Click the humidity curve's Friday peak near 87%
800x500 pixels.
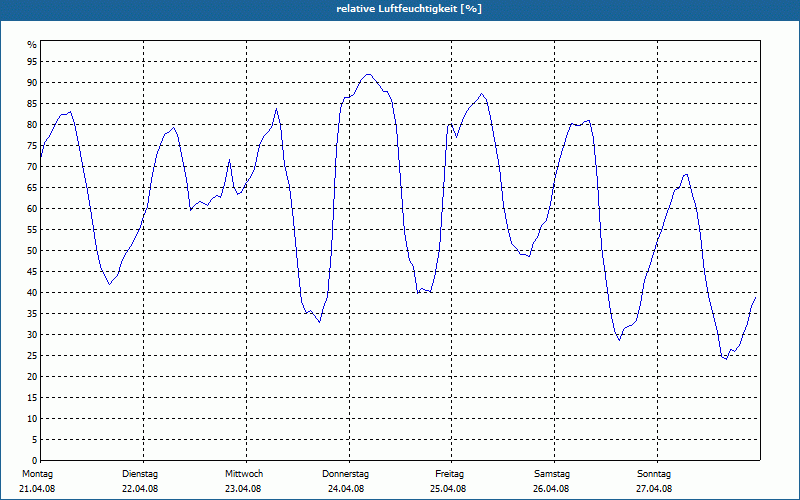coord(481,94)
